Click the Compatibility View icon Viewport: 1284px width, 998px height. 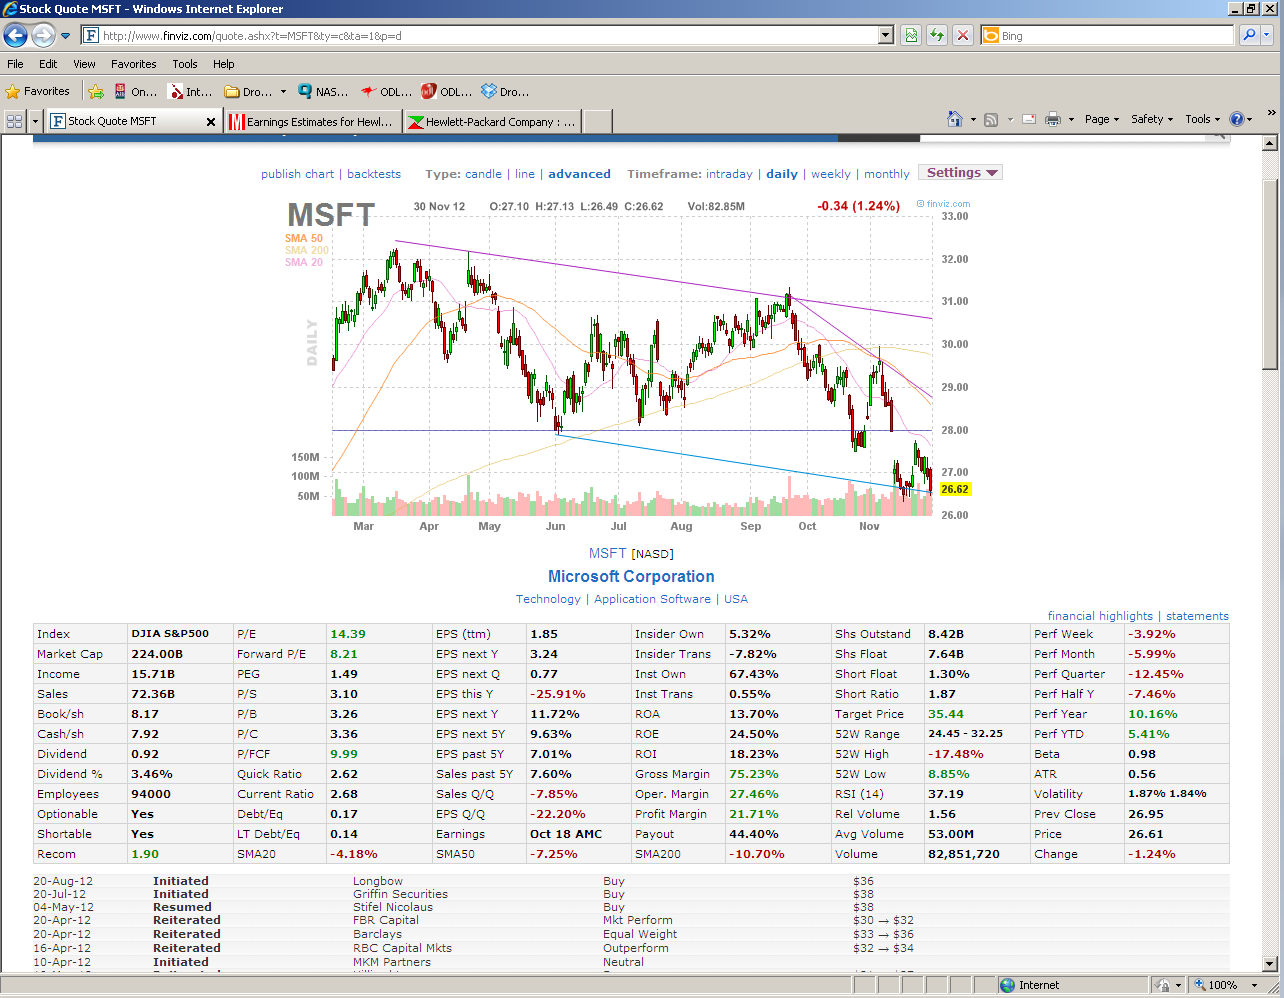911,36
